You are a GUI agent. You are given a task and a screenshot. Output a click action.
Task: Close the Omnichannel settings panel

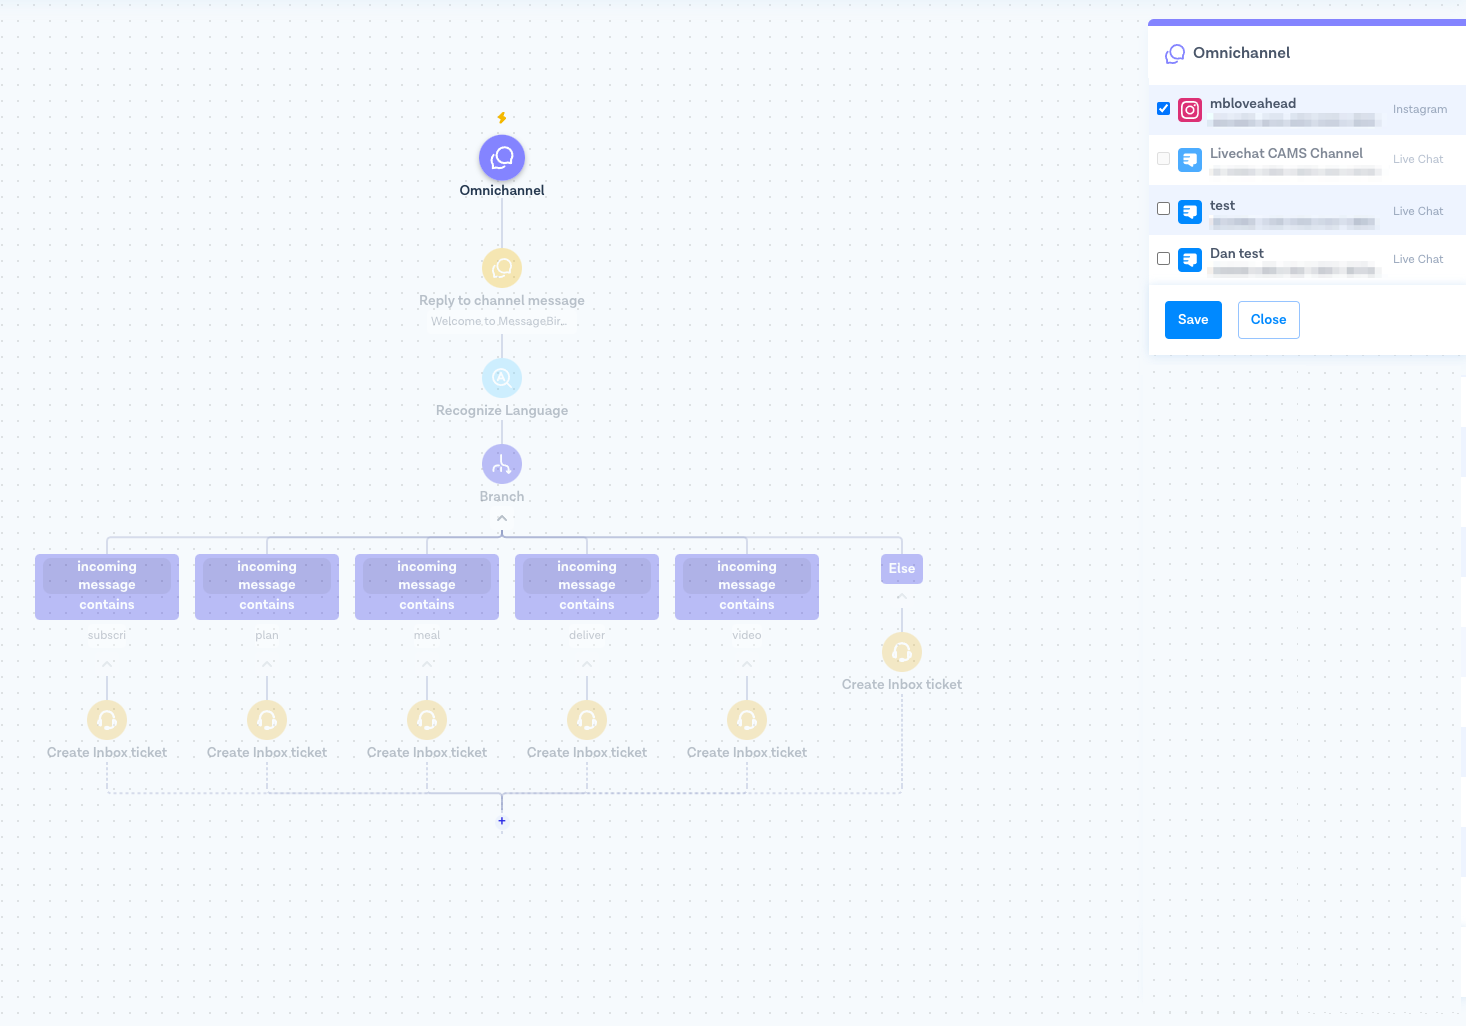click(x=1268, y=320)
